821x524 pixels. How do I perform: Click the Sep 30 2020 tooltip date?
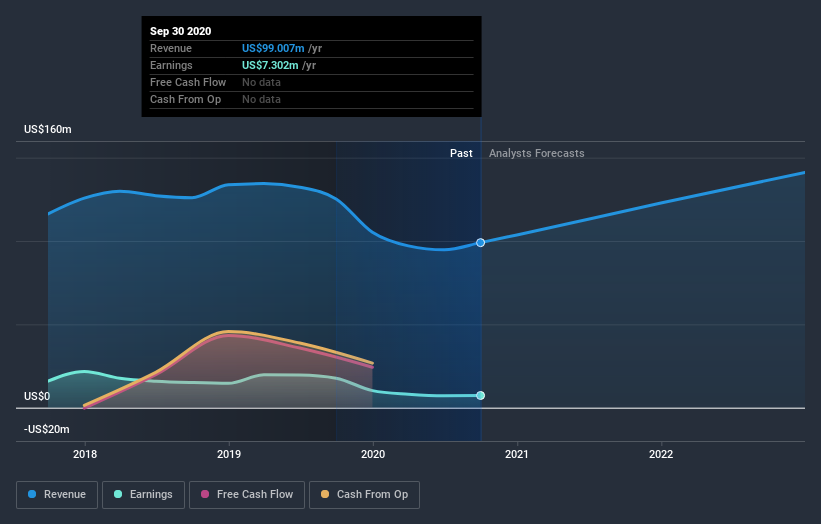click(x=181, y=31)
